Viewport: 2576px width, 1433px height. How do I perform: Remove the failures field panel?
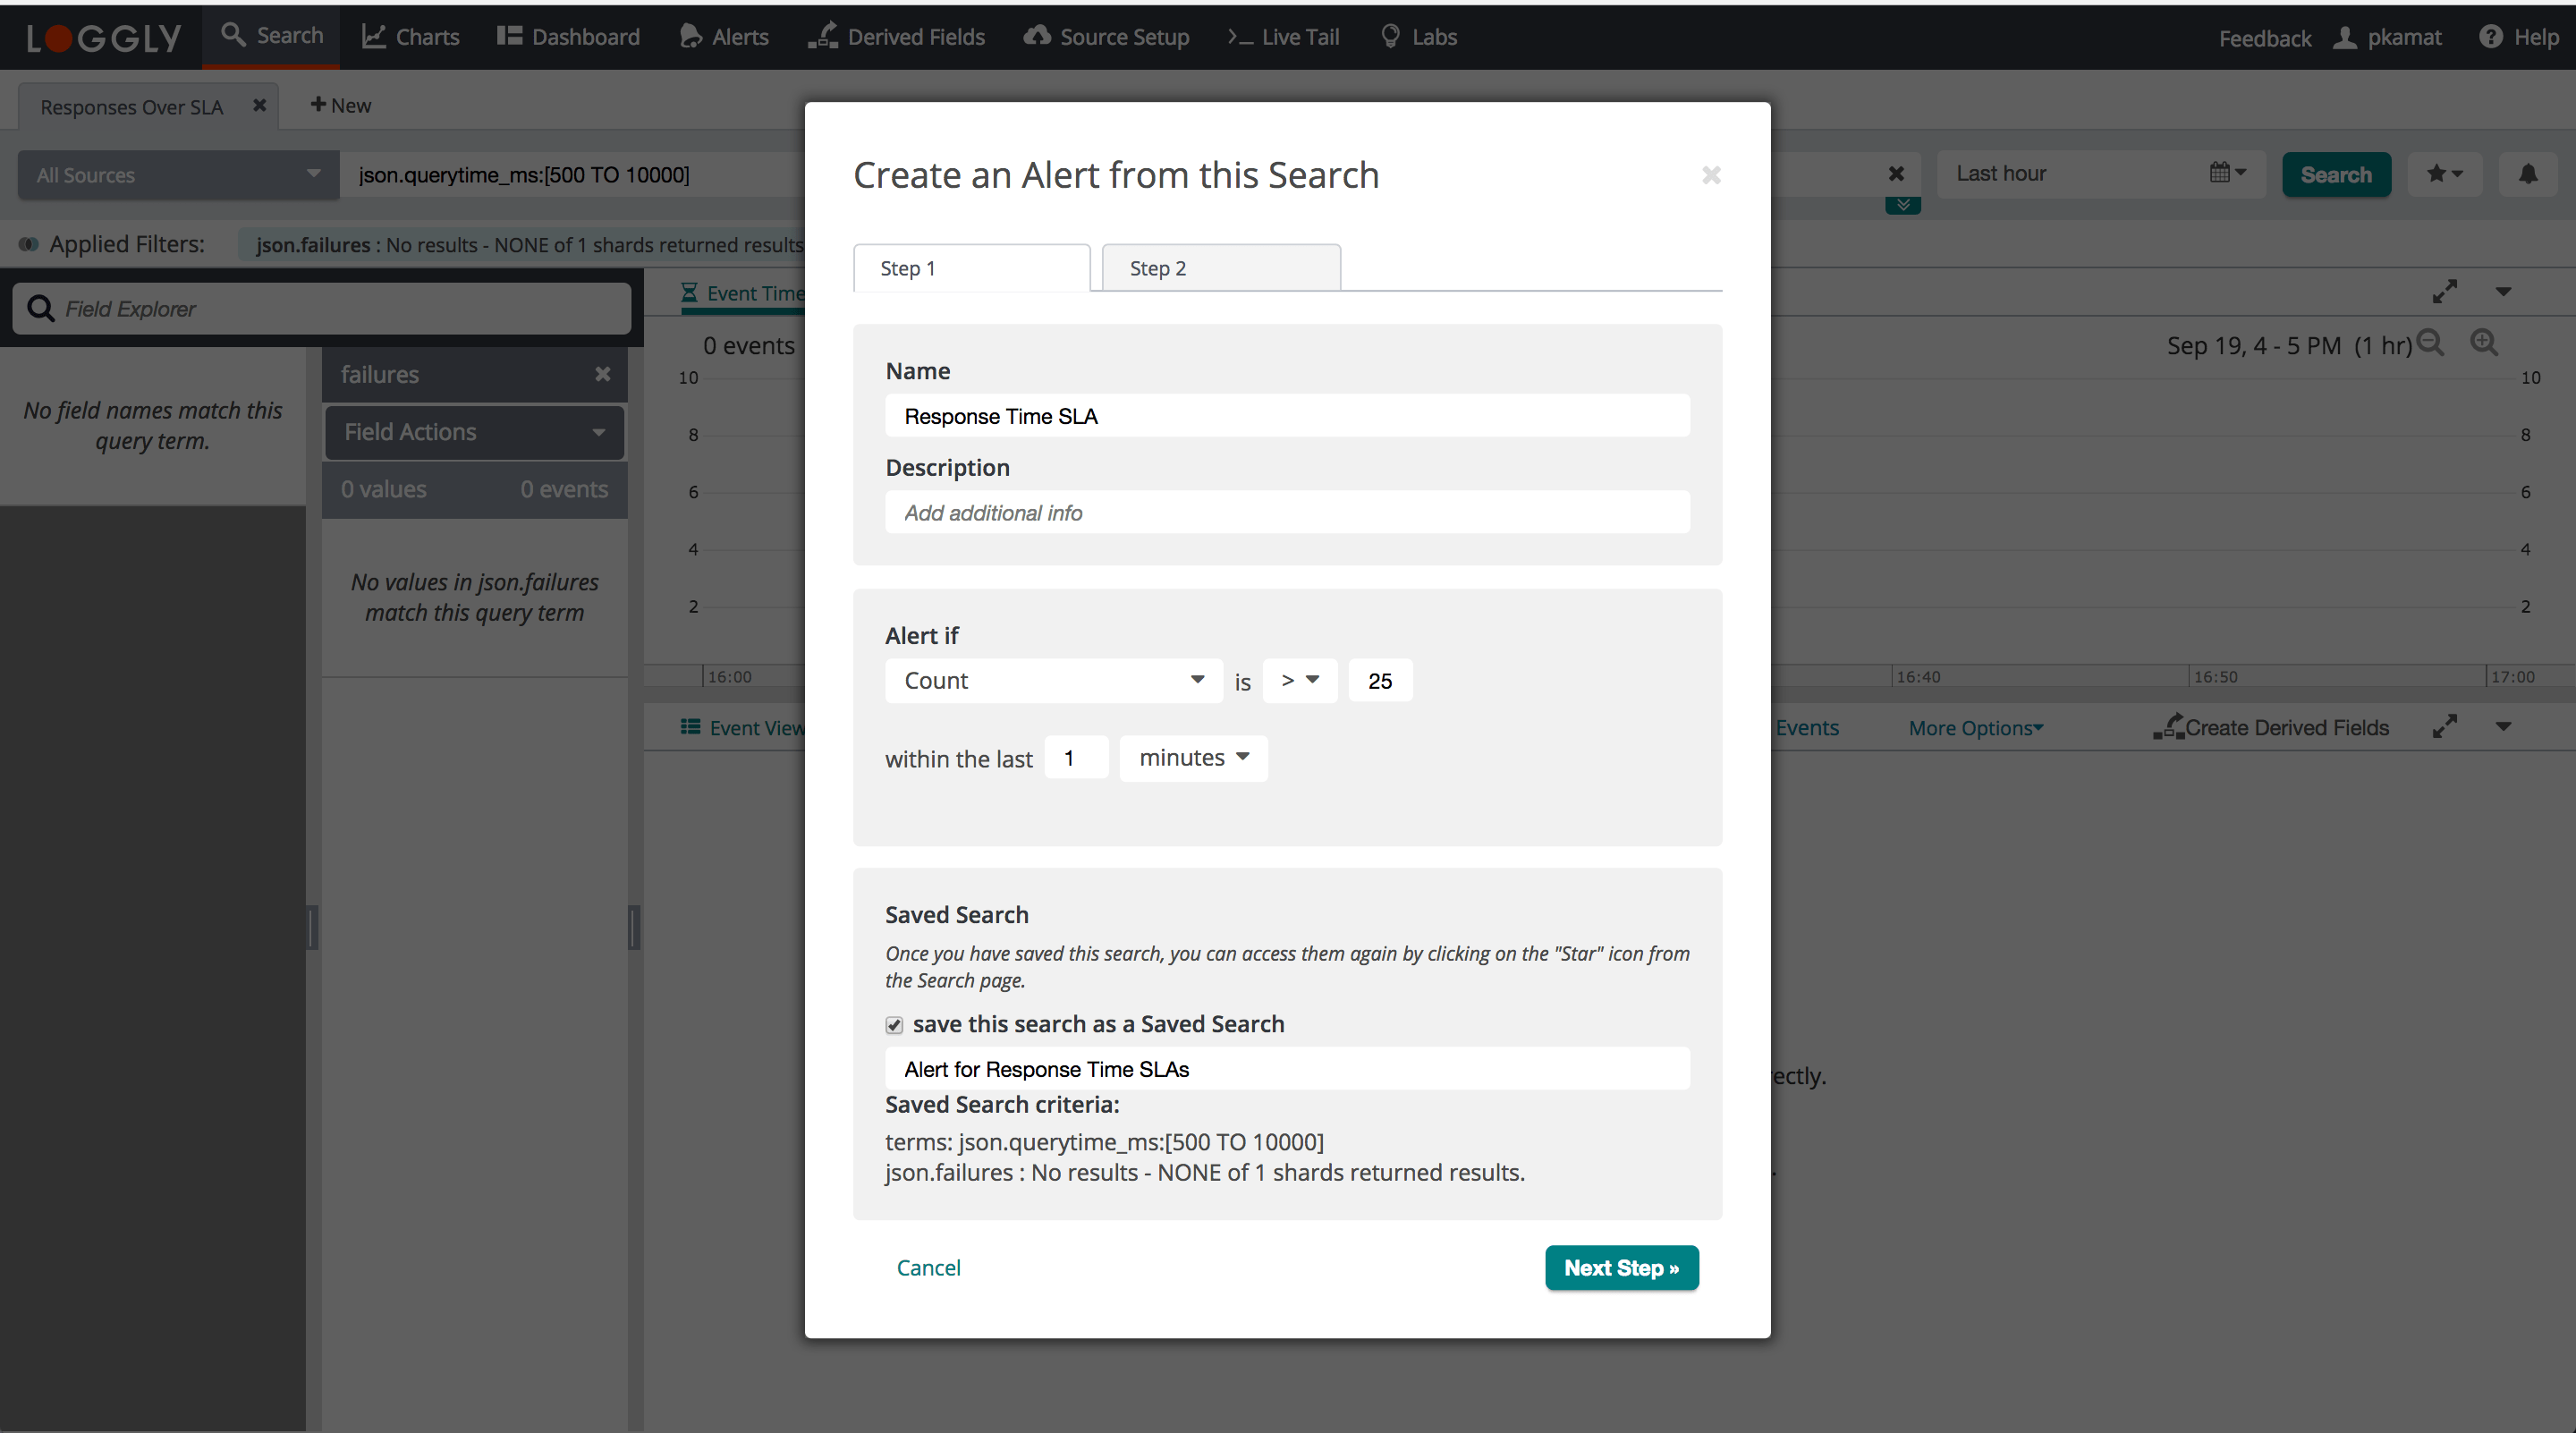[x=602, y=374]
